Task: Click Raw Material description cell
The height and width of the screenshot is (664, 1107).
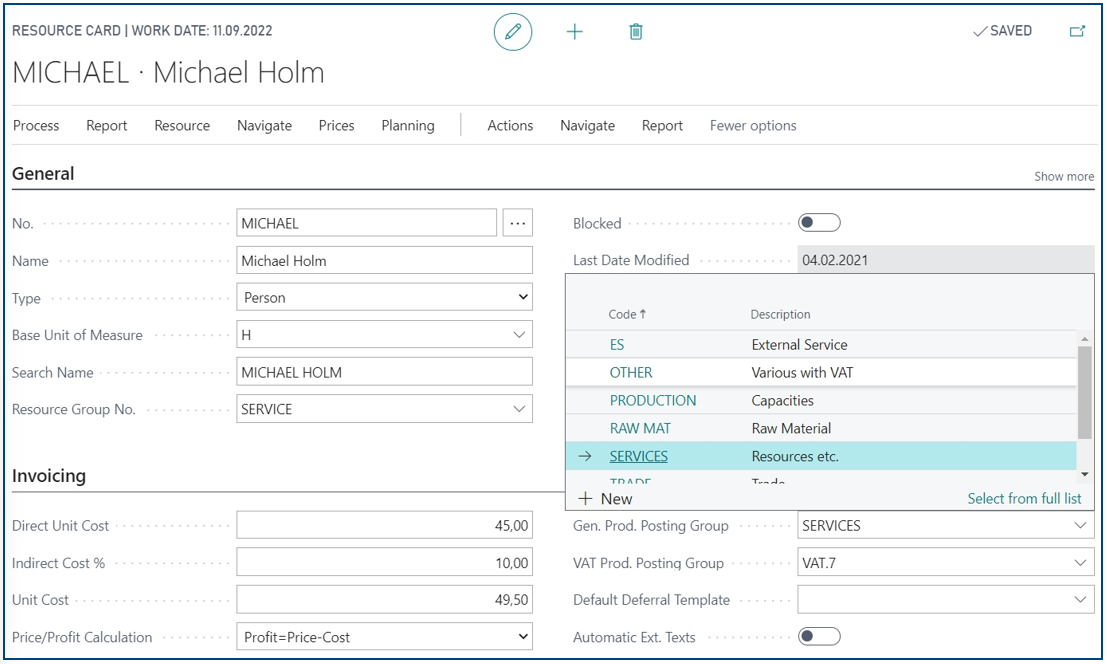Action: click(791, 428)
